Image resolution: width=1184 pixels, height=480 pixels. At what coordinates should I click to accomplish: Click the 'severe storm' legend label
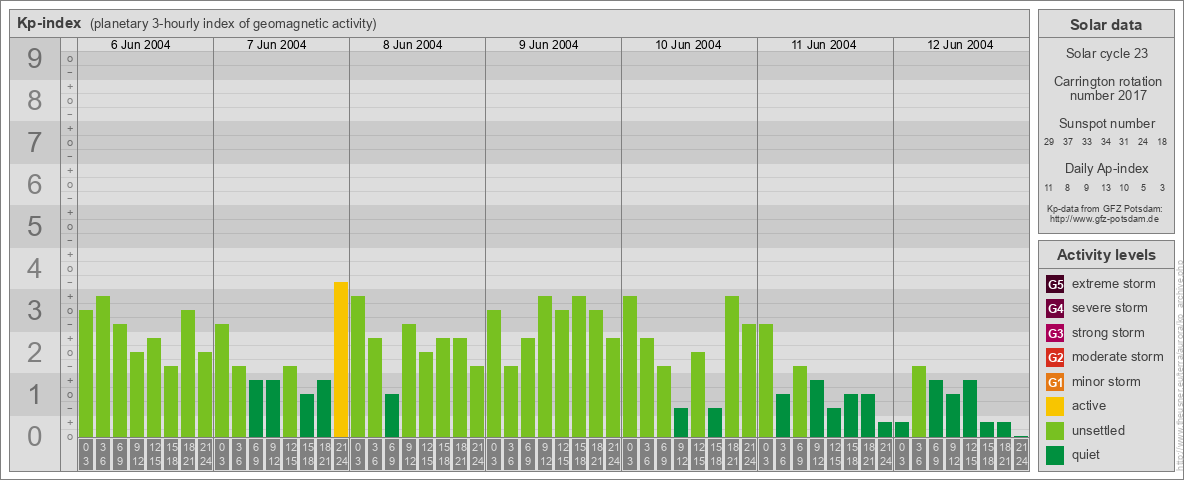pyautogui.click(x=1110, y=308)
